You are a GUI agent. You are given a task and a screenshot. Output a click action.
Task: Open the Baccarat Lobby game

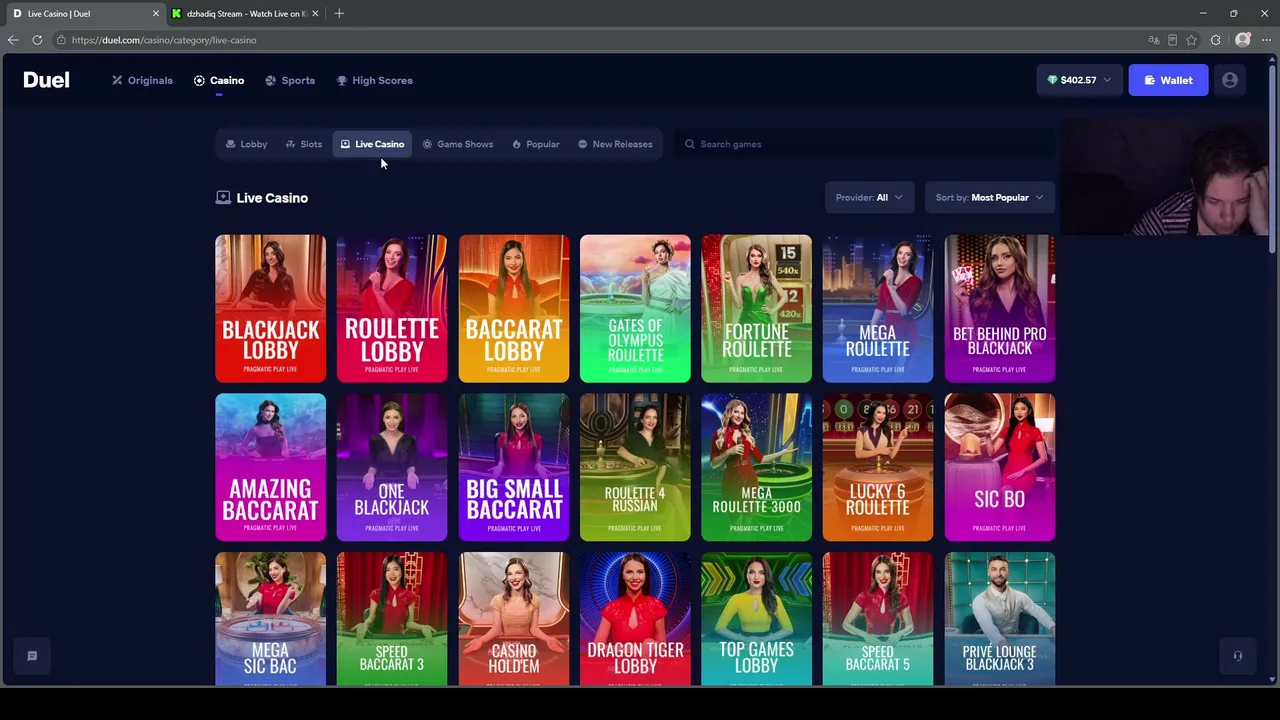tap(514, 308)
